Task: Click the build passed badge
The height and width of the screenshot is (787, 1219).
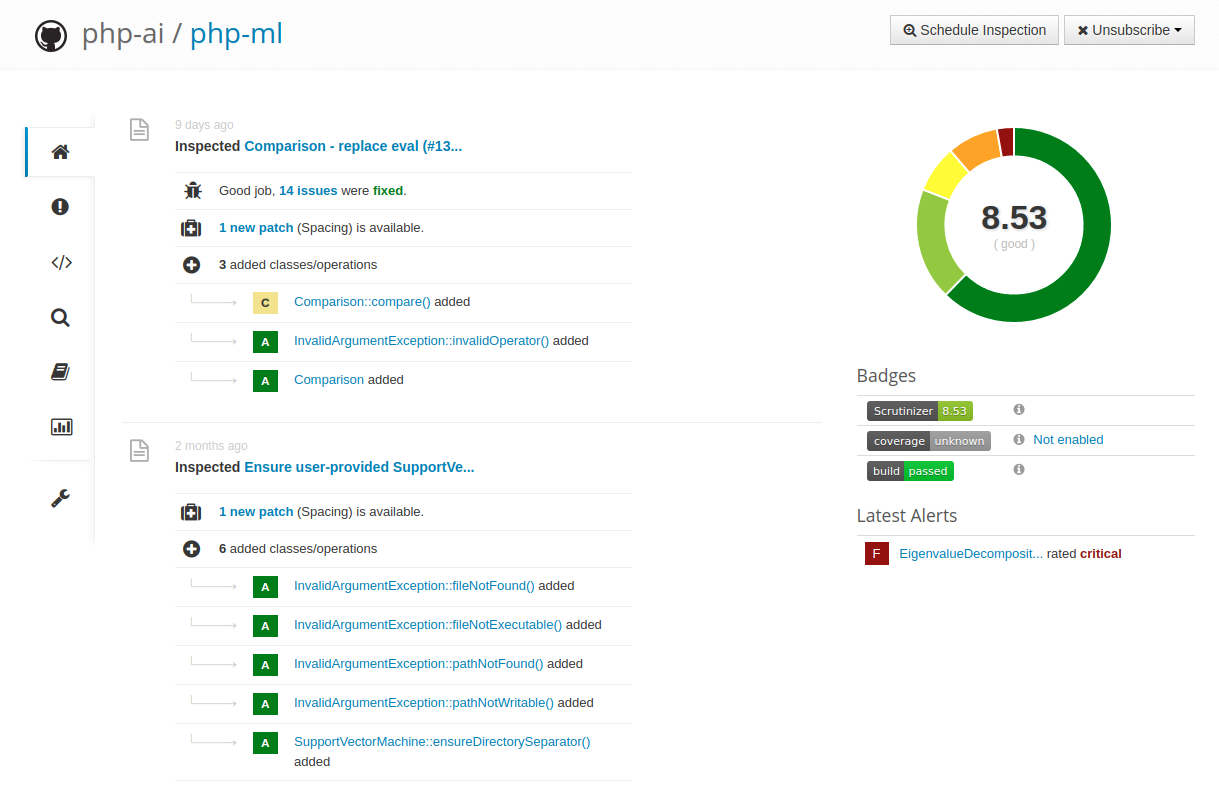Action: pyautogui.click(x=911, y=471)
